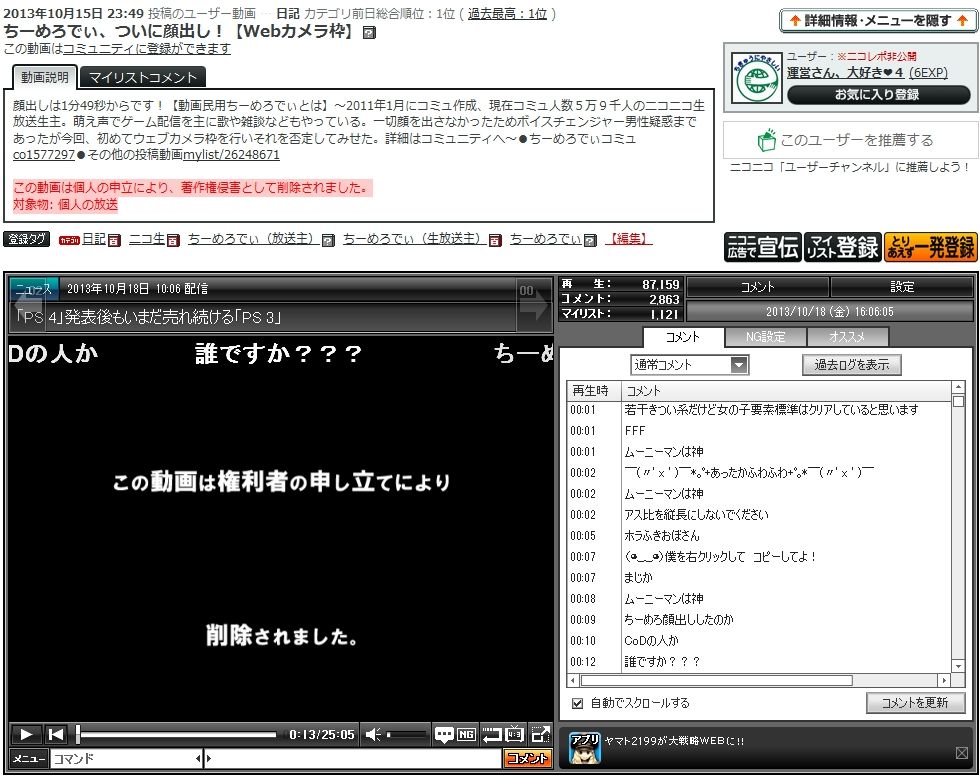Hide details with 詳細情報・メニューを隠す button

(x=878, y=21)
